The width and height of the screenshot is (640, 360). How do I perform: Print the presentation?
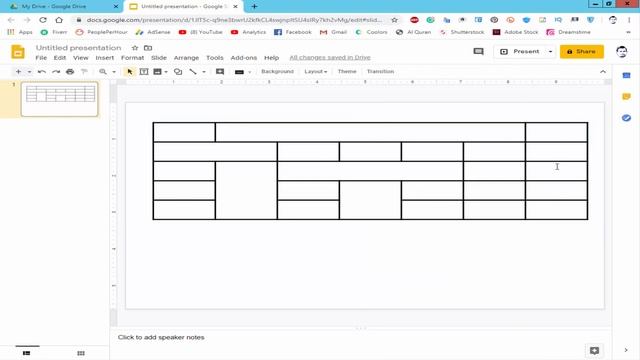click(70, 71)
